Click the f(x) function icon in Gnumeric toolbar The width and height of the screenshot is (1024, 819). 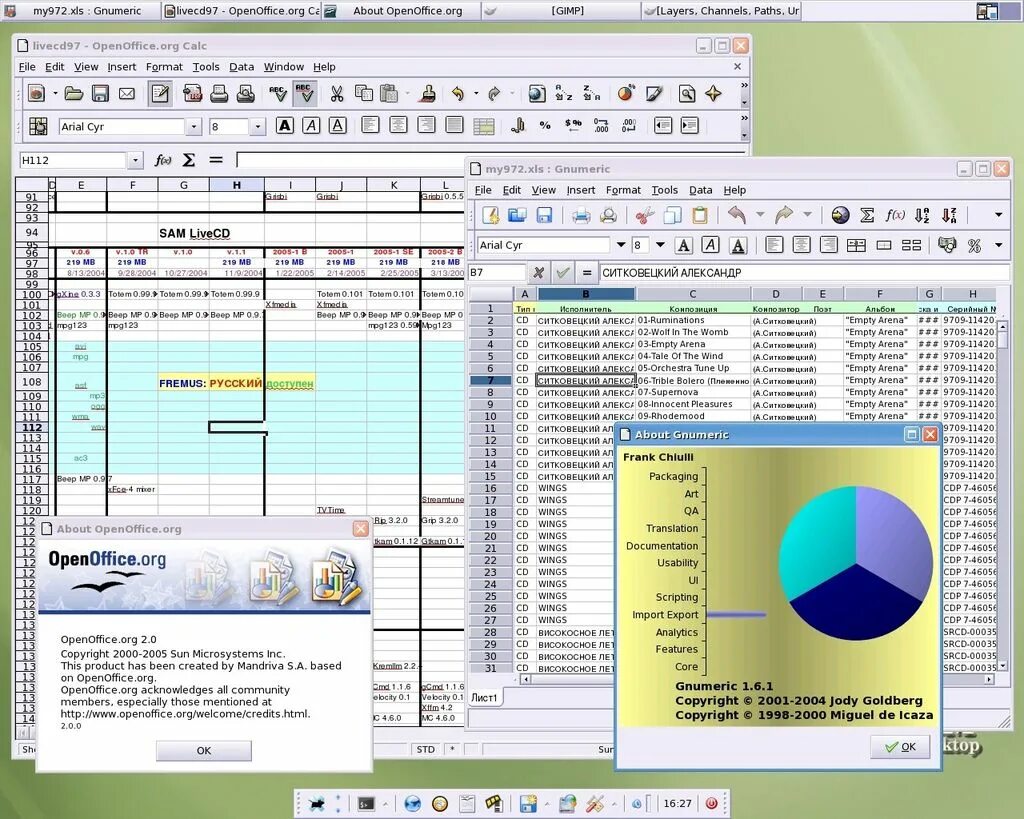coord(895,215)
